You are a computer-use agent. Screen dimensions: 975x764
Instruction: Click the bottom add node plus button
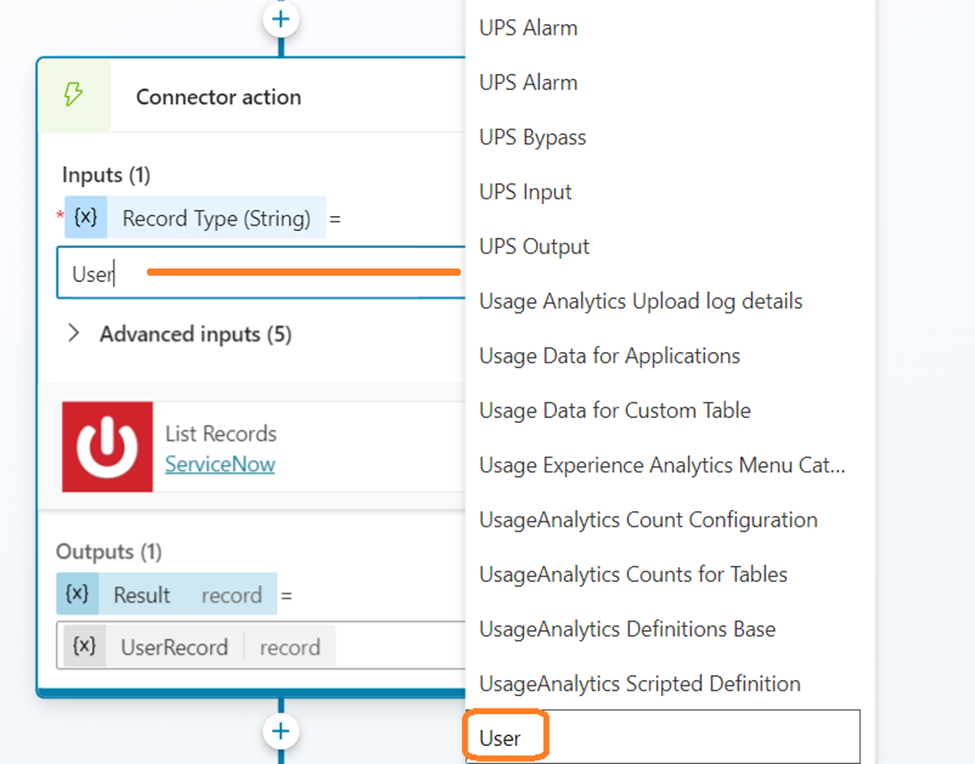click(x=281, y=731)
